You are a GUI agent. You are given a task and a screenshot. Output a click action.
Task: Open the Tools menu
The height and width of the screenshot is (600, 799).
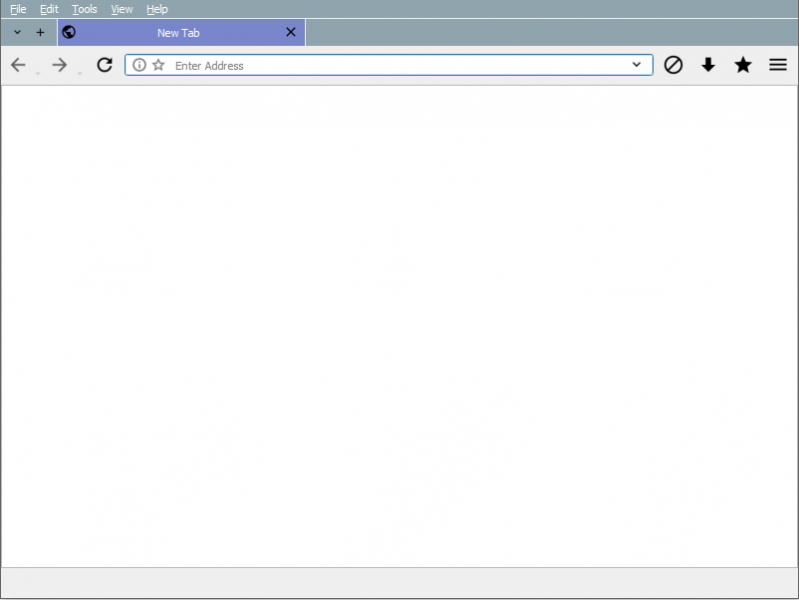pyautogui.click(x=85, y=9)
